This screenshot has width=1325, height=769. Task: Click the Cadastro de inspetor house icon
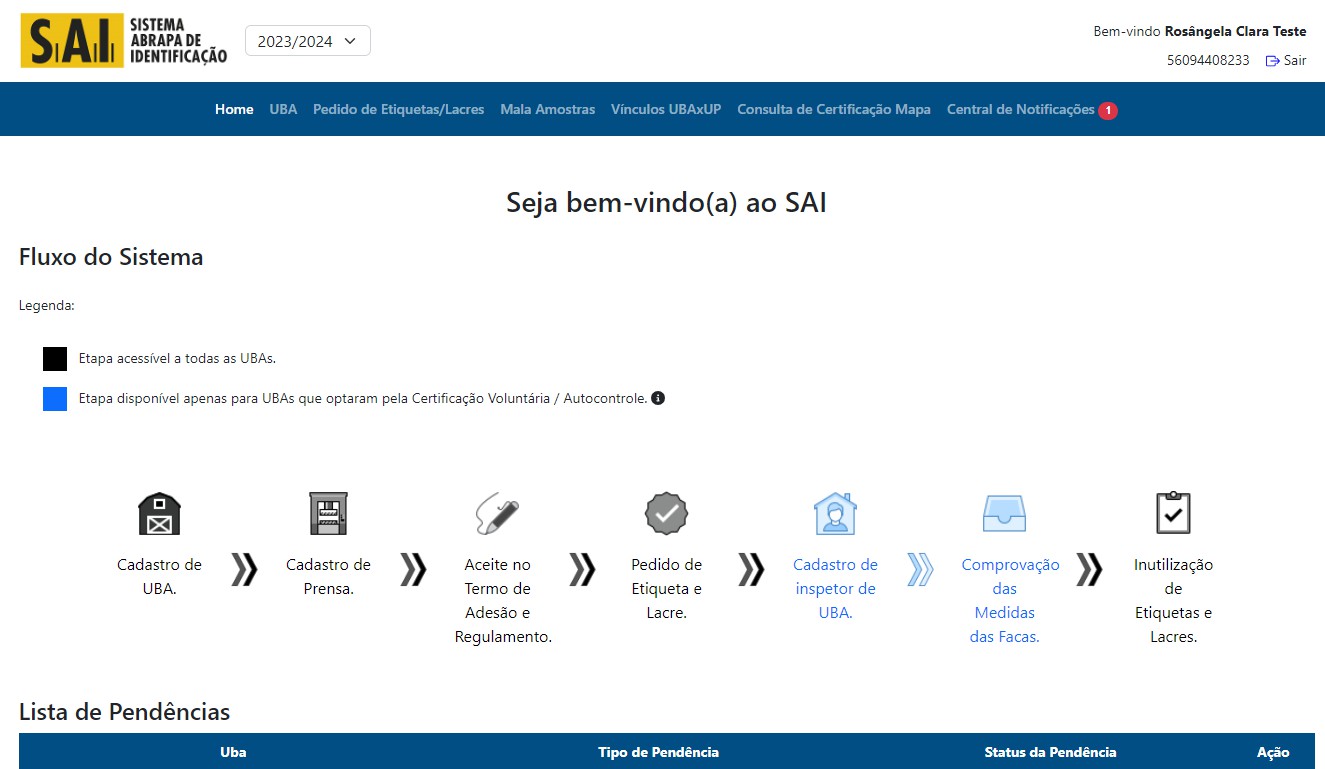(x=835, y=514)
